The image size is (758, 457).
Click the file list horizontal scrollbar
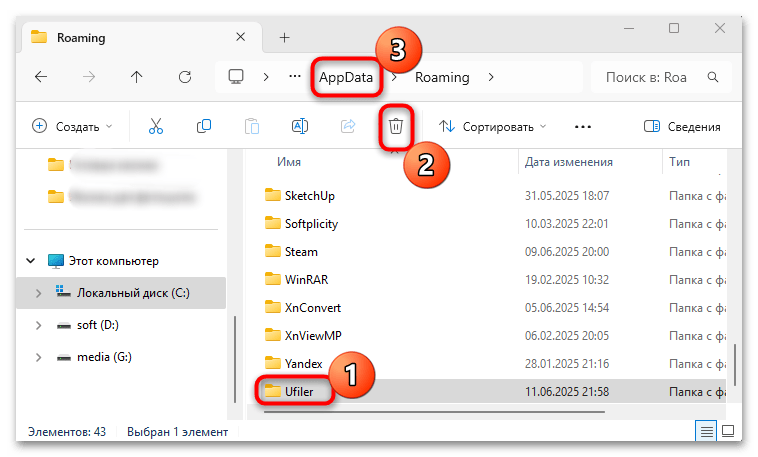tap(434, 412)
